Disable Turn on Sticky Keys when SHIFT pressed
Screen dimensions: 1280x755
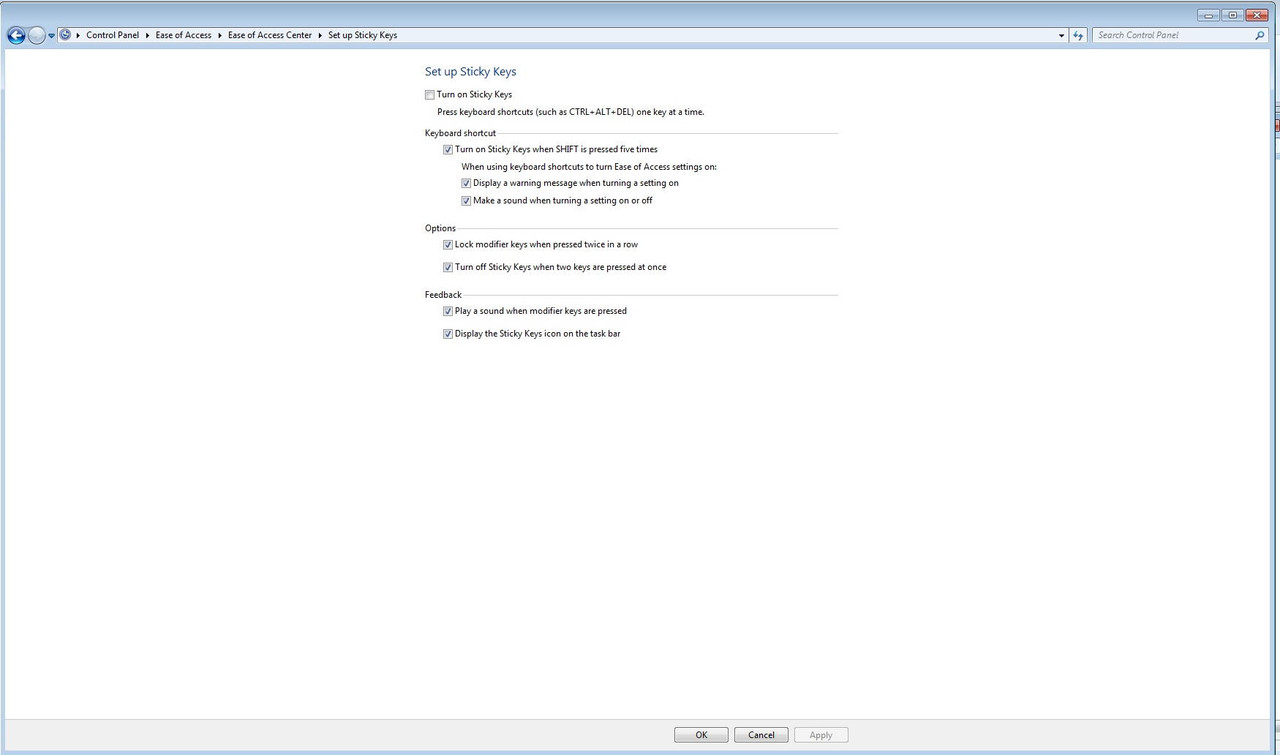click(448, 149)
